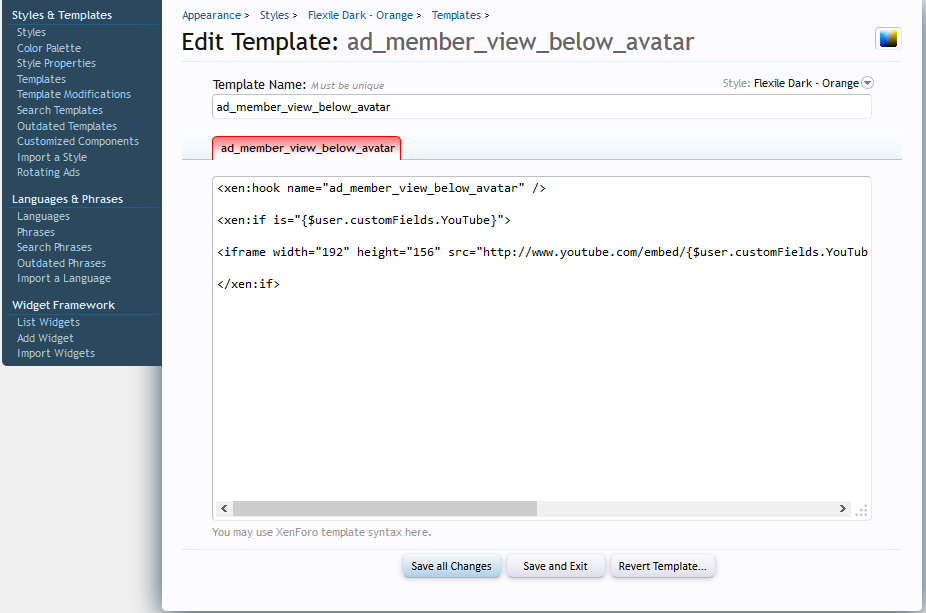Select the ad_member_view_below_avatar tab
The image size is (926, 613).
click(x=307, y=148)
